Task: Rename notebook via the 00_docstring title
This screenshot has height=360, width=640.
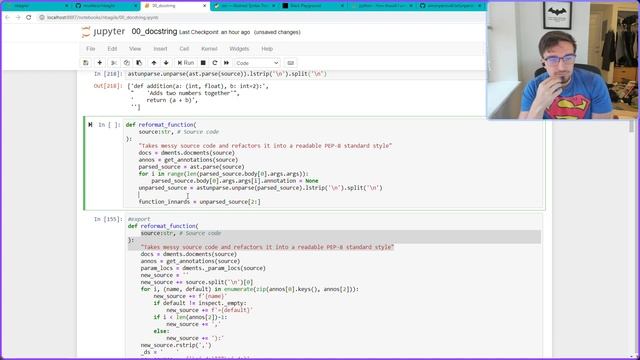Action: pyautogui.click(x=154, y=31)
